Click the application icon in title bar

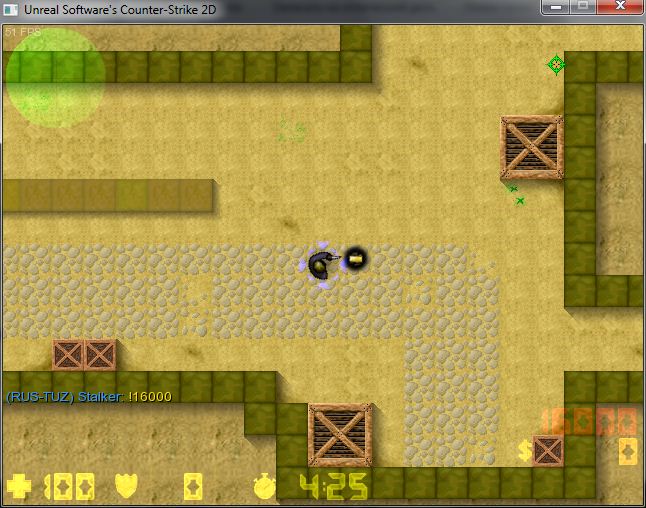pyautogui.click(x=11, y=9)
